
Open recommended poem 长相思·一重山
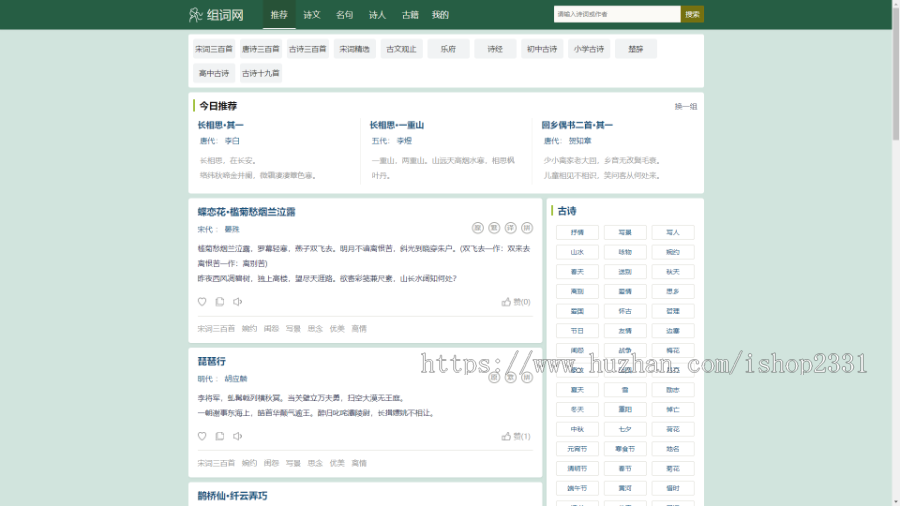tap(397, 125)
